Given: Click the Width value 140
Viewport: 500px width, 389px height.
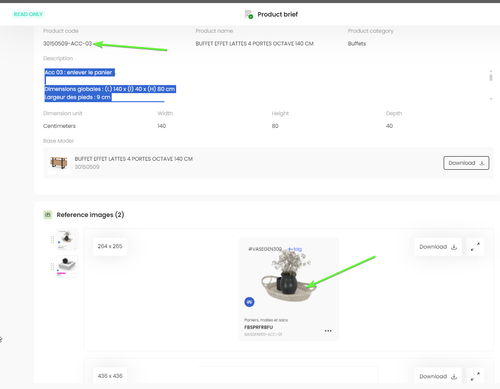Looking at the screenshot, I should (x=162, y=126).
